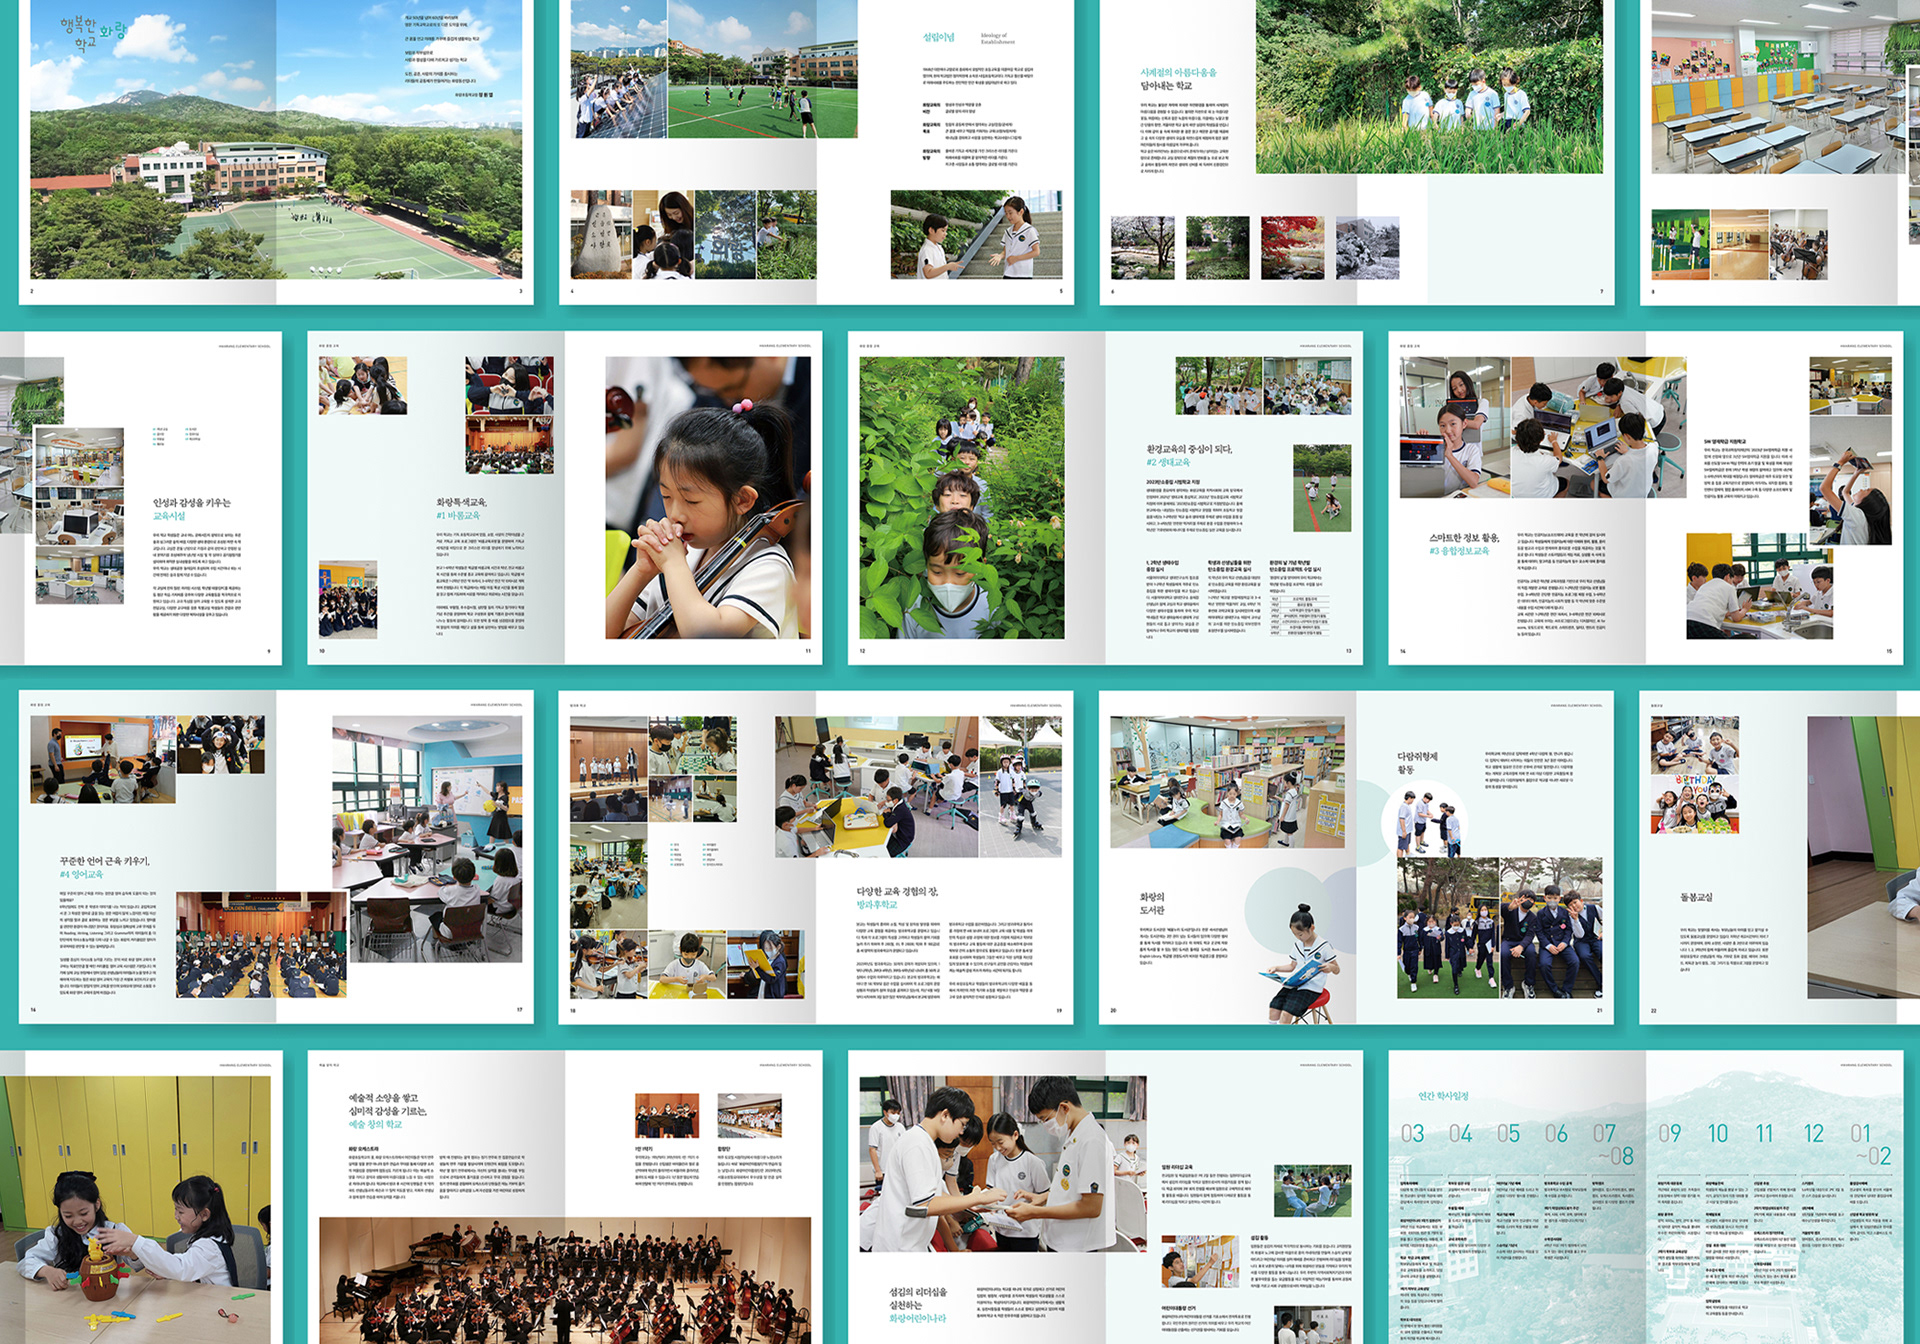Click month '03' in the annual schedule
1920x1344 pixels.
pos(1412,1134)
